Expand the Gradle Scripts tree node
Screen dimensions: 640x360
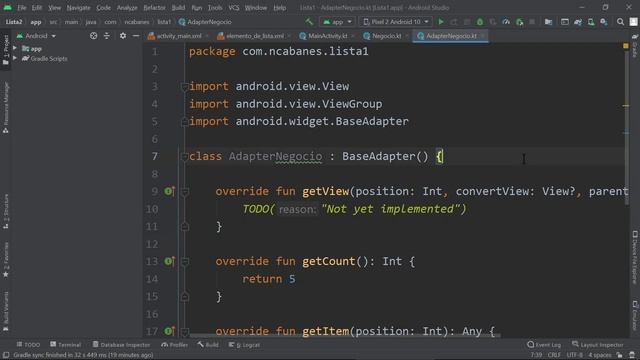point(15,58)
